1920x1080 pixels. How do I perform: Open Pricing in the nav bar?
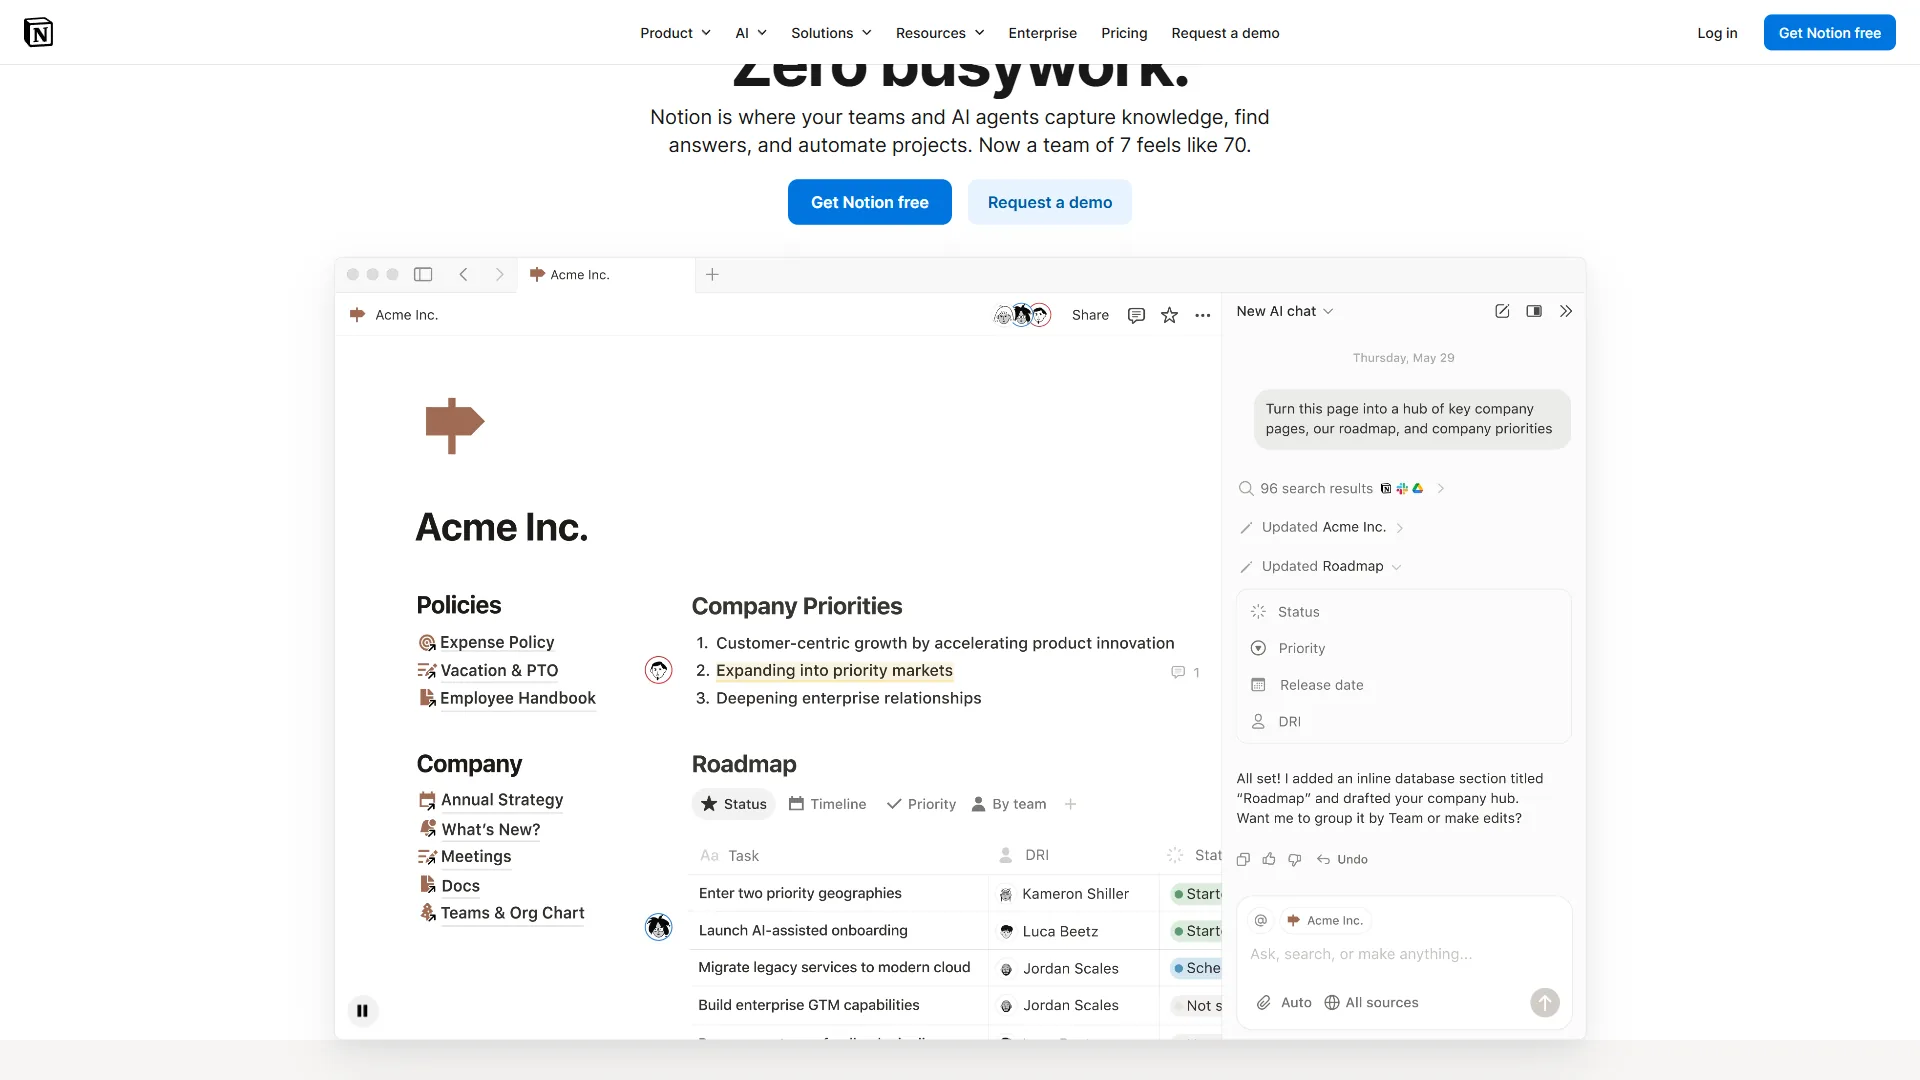coord(1124,33)
